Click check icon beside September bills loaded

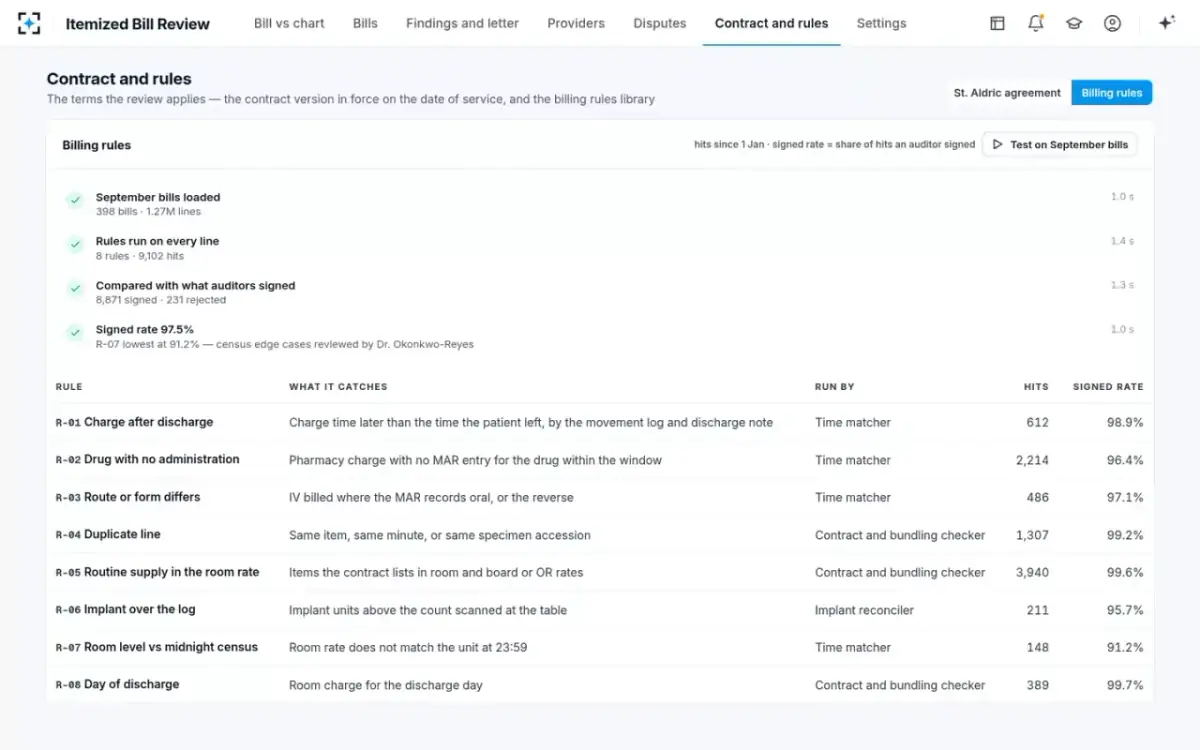coord(75,200)
